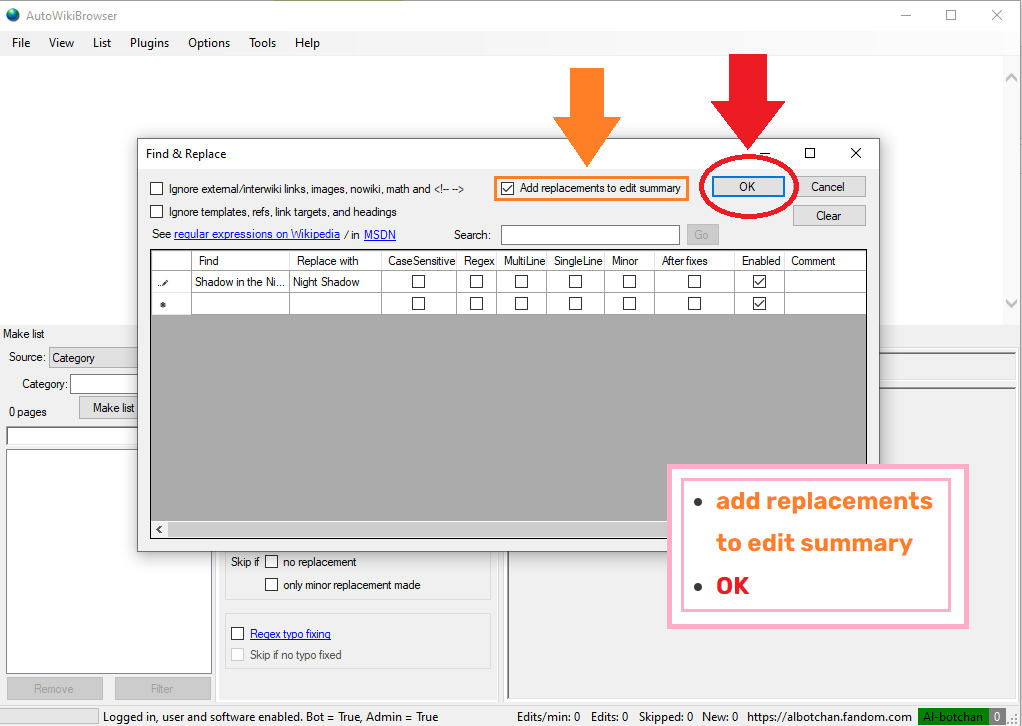Click the Comment column header
Image resolution: width=1022 pixels, height=726 pixels.
pos(825,261)
